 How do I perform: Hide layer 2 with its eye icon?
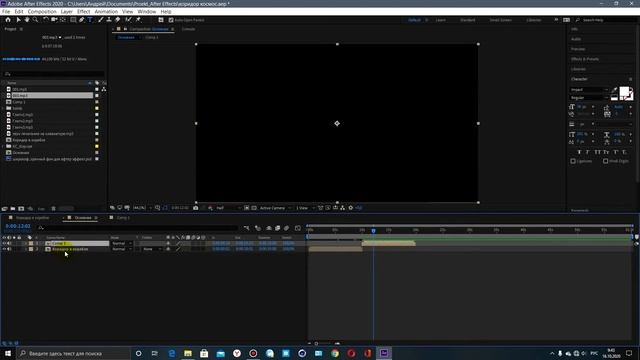[x=4, y=249]
